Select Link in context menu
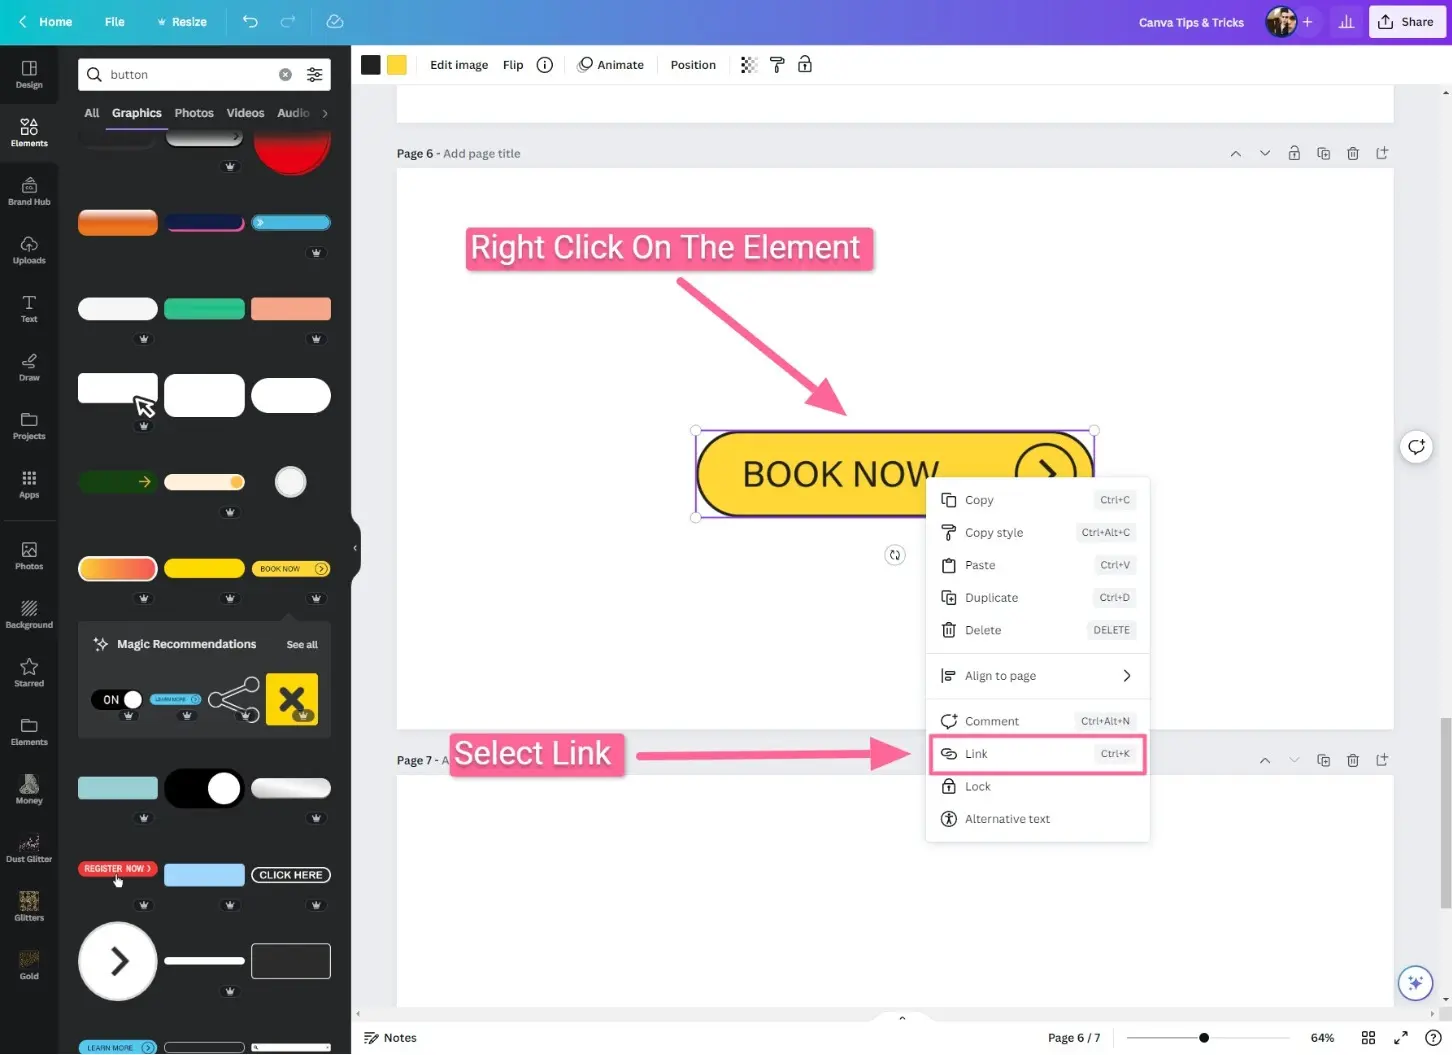The width and height of the screenshot is (1452, 1055). [1037, 754]
